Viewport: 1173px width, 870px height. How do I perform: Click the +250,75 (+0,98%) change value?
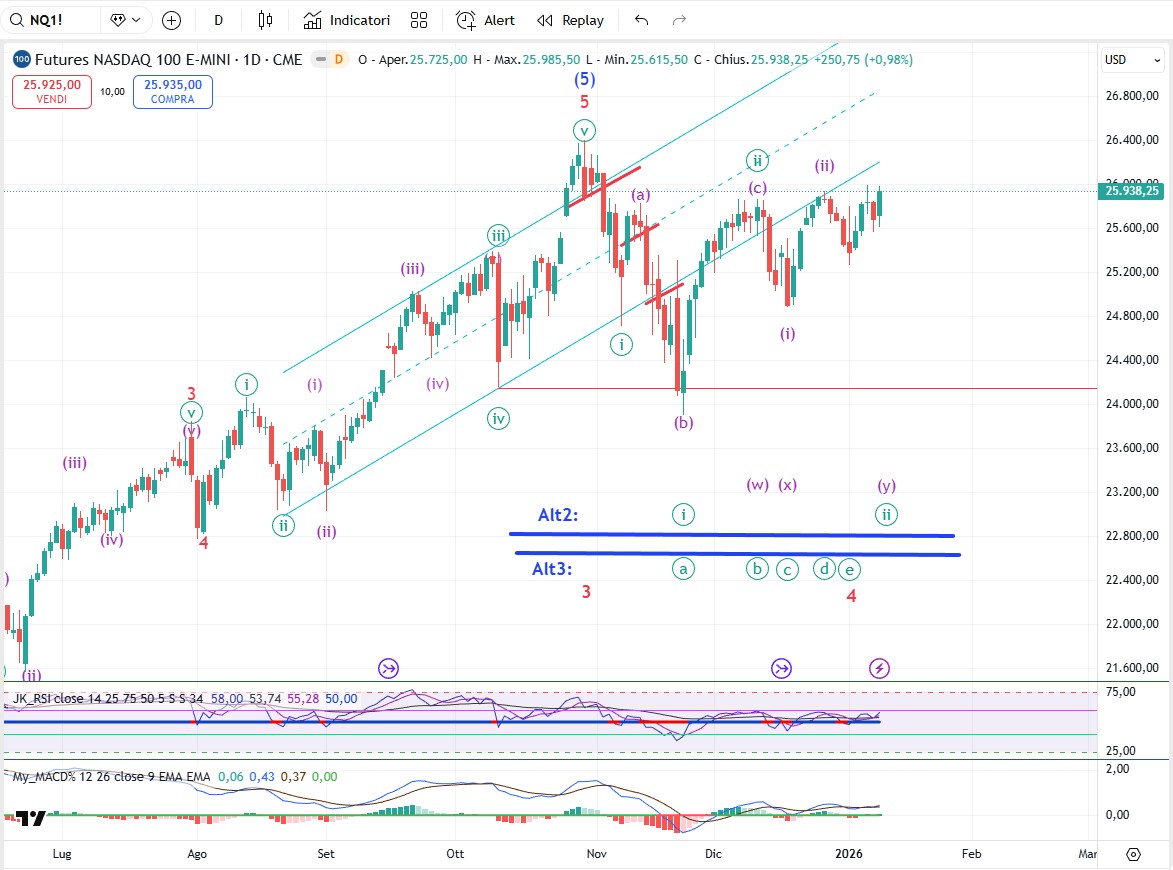coord(863,59)
